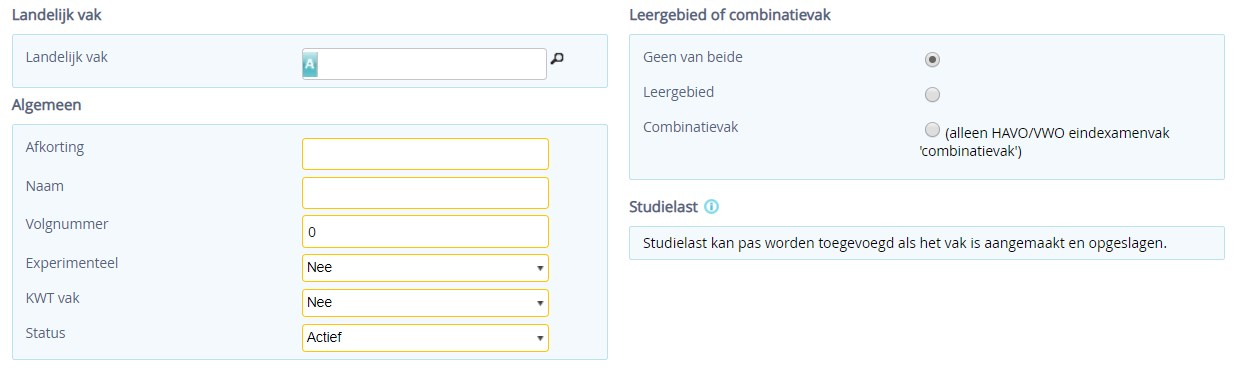Click the Afkorting input field
The height and width of the screenshot is (378, 1235).
pyautogui.click(x=425, y=154)
